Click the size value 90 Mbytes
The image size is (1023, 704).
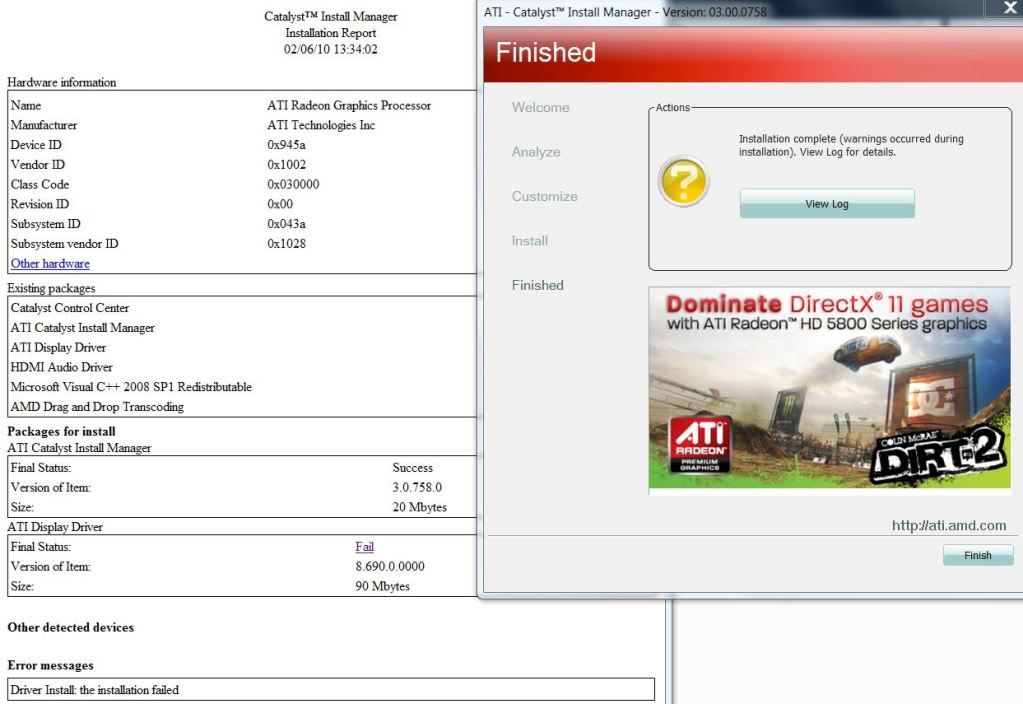382,586
